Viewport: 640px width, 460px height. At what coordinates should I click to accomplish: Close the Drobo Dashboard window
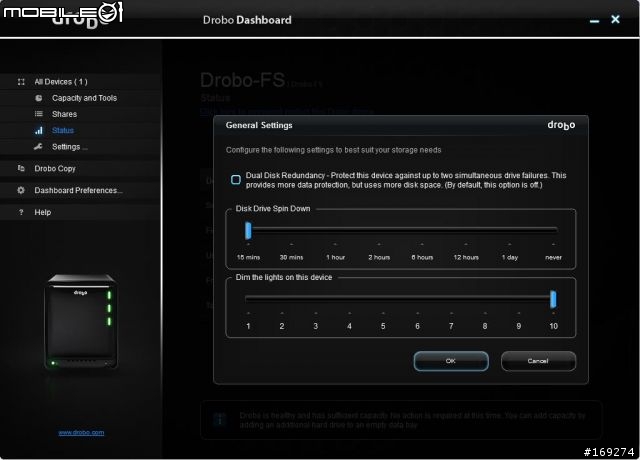point(616,19)
